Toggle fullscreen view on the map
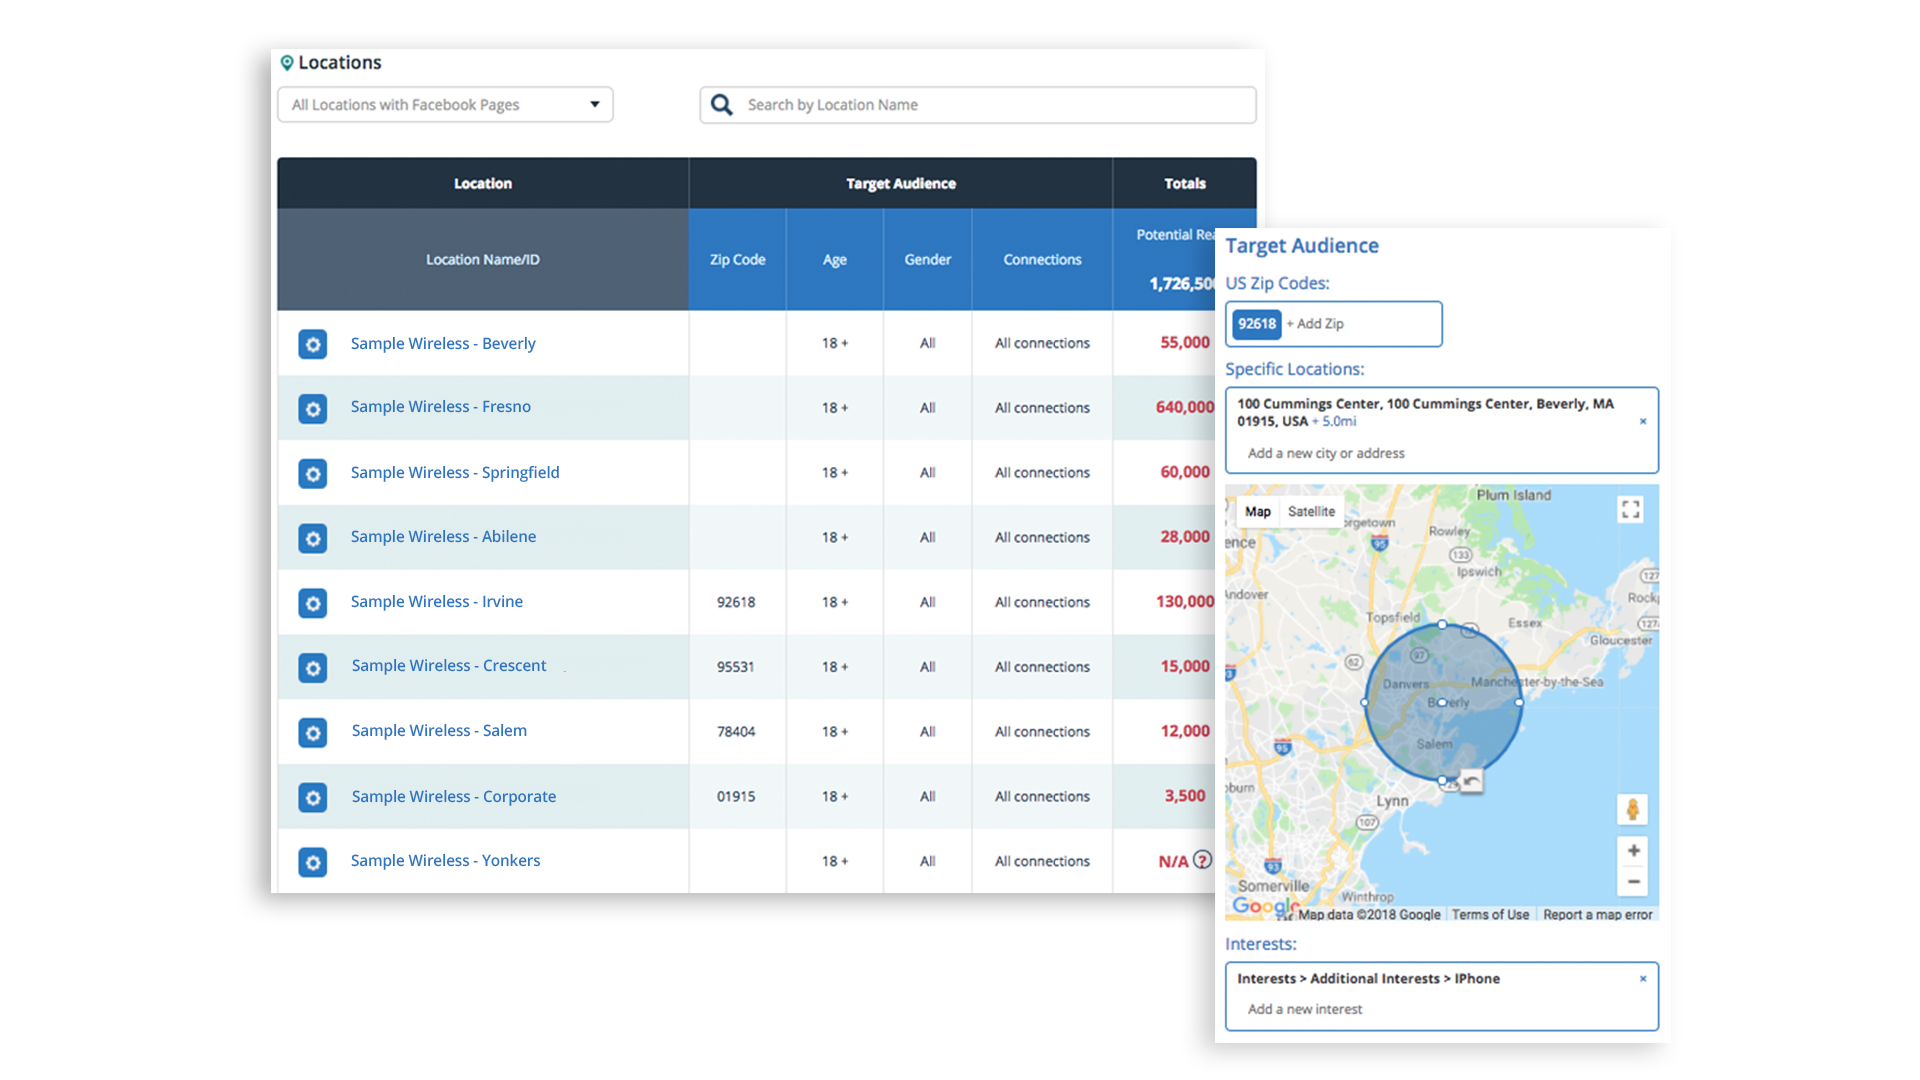Image resolution: width=1920 pixels, height=1080 pixels. tap(1630, 510)
